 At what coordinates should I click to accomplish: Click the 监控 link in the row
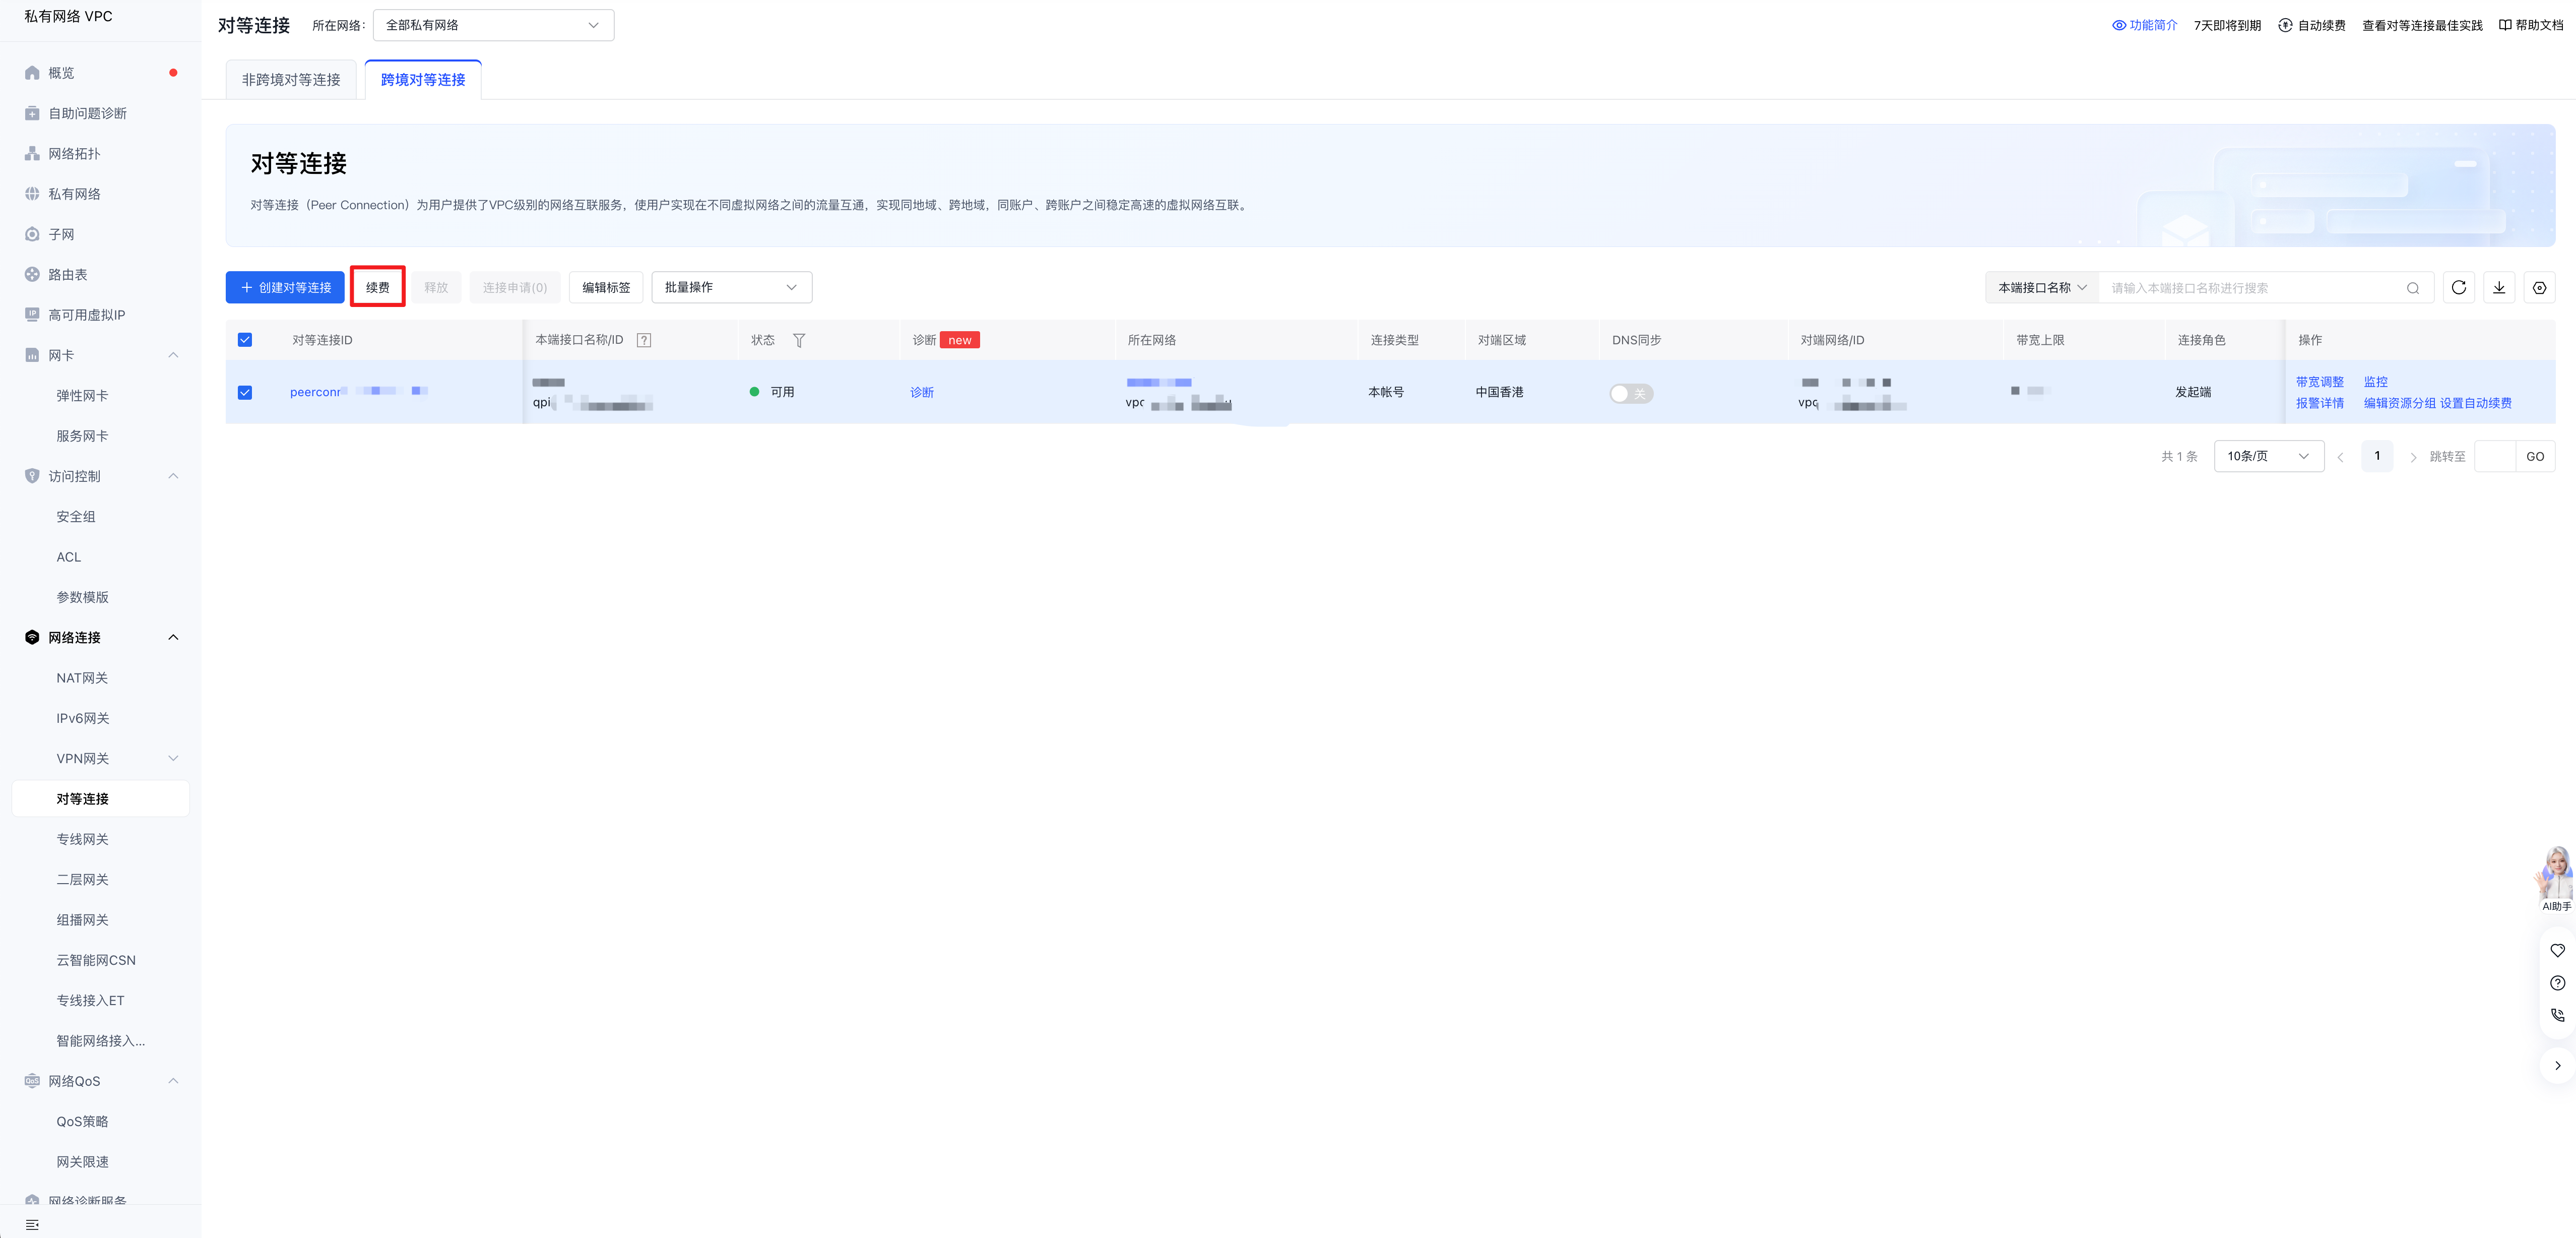[x=2376, y=382]
